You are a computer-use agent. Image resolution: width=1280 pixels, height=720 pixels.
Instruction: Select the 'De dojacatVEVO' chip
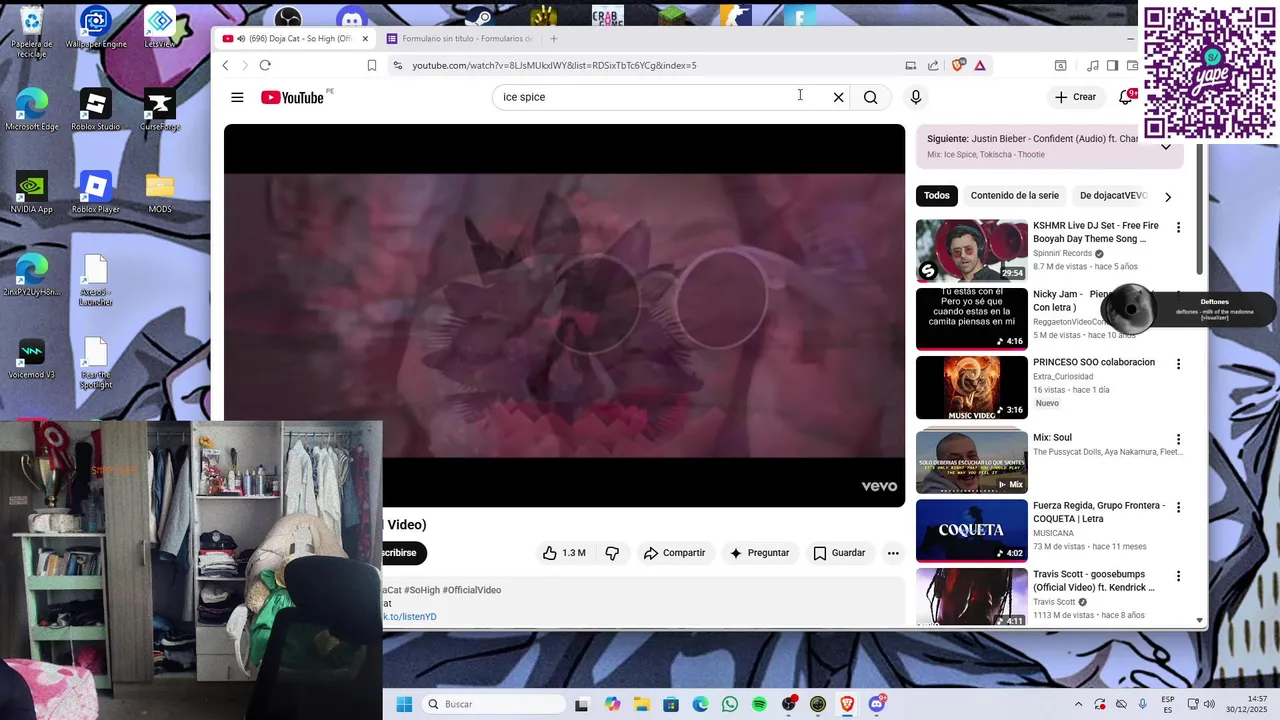click(1113, 196)
